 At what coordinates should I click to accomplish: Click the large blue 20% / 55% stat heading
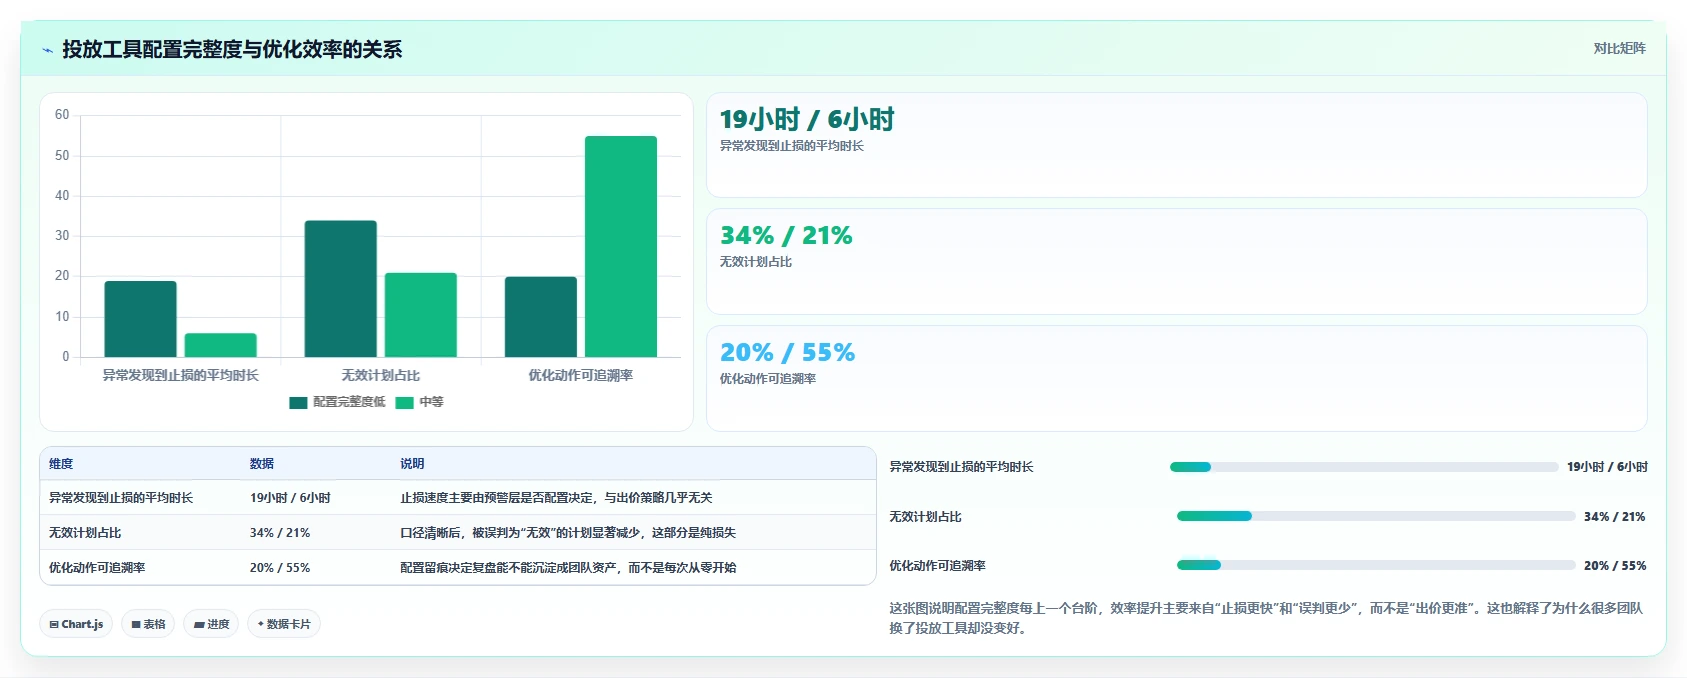point(787,353)
